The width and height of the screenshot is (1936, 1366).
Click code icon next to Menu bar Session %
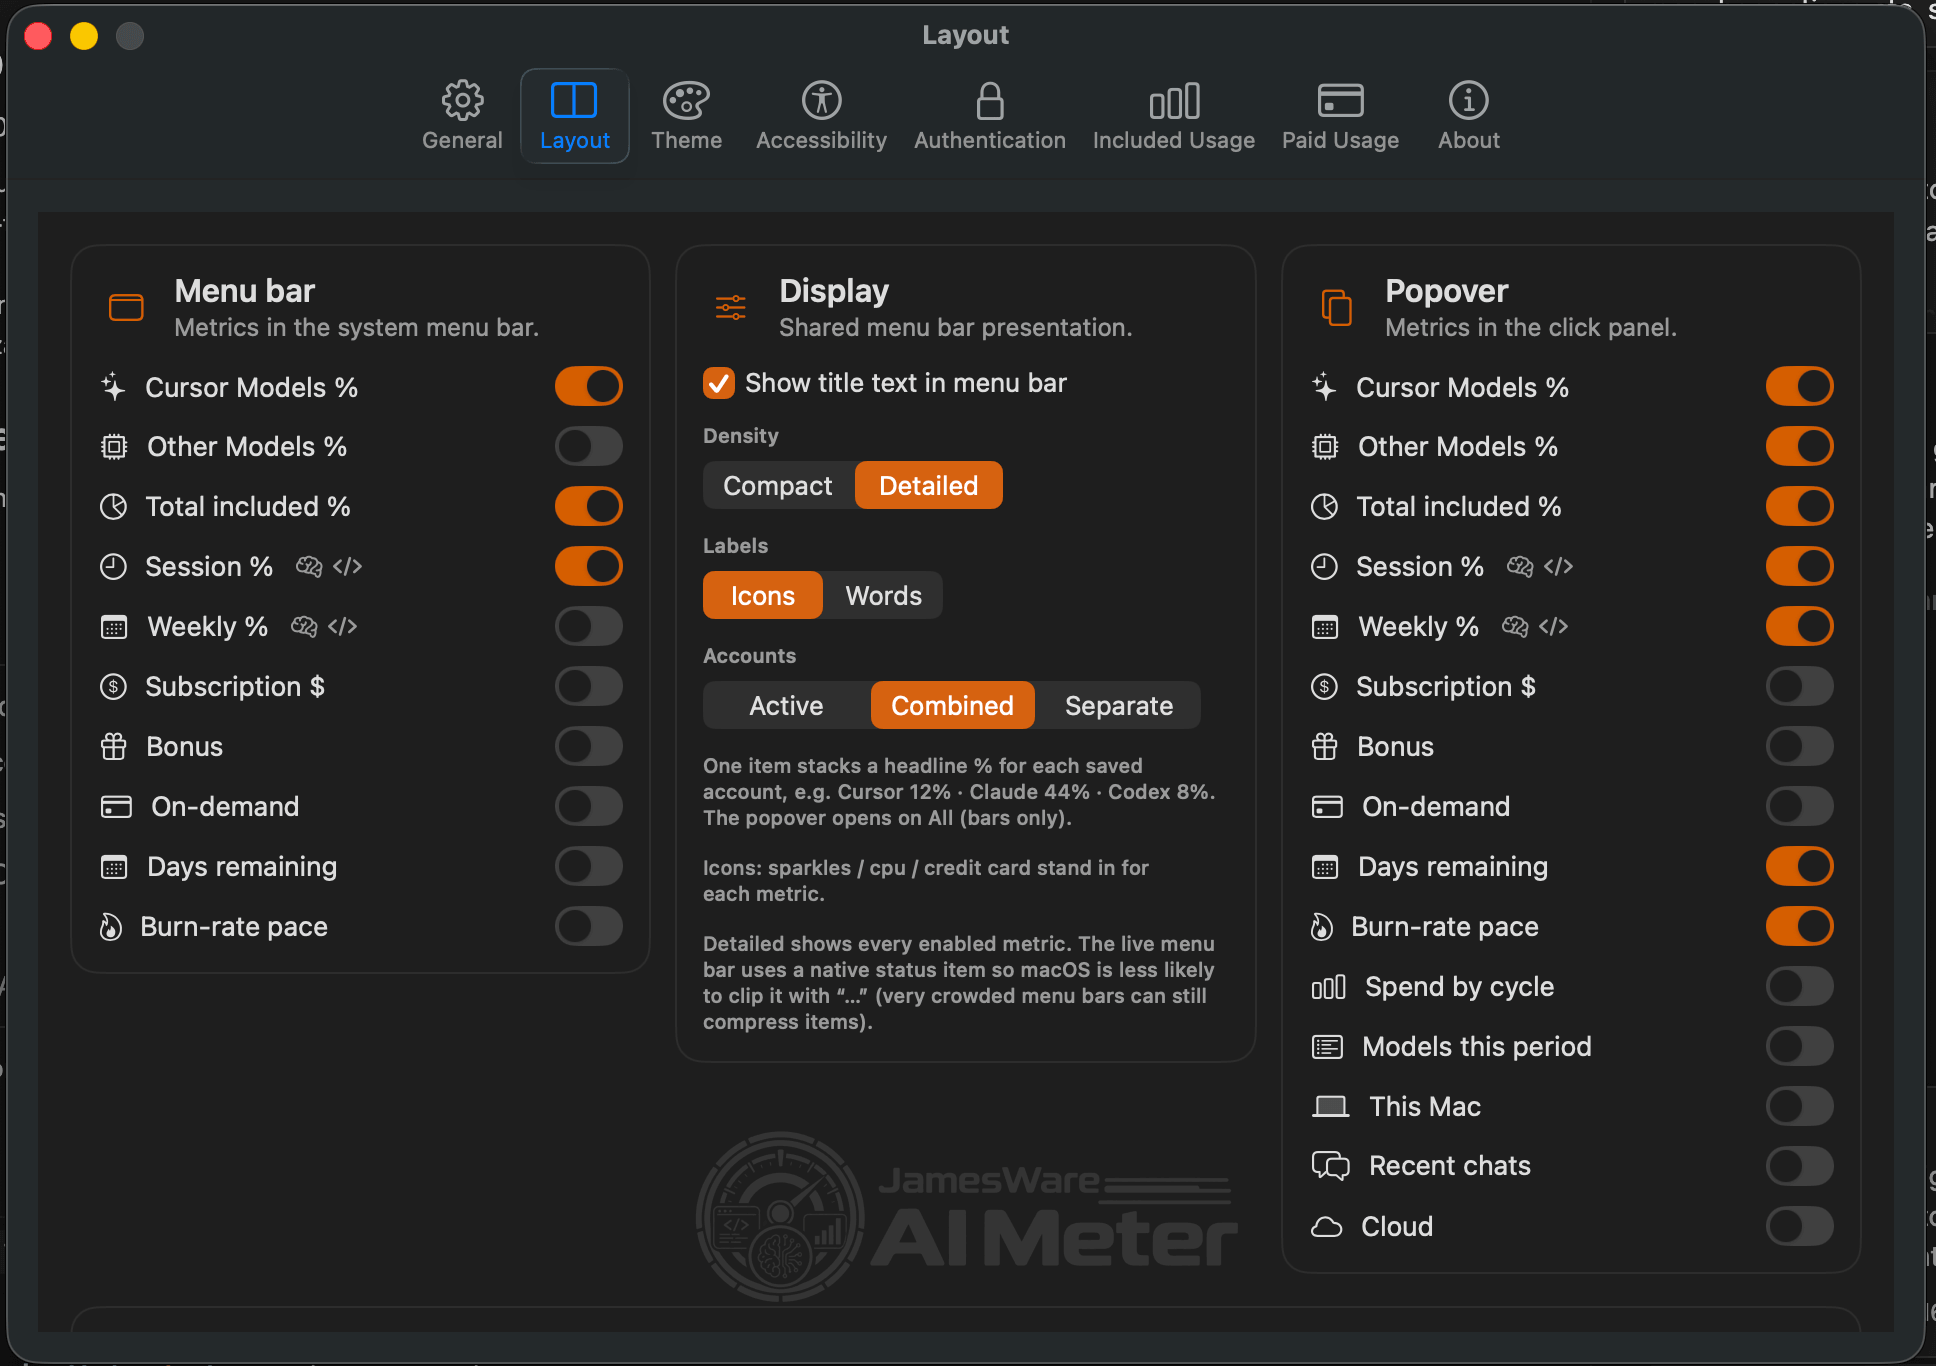pyautogui.click(x=347, y=567)
